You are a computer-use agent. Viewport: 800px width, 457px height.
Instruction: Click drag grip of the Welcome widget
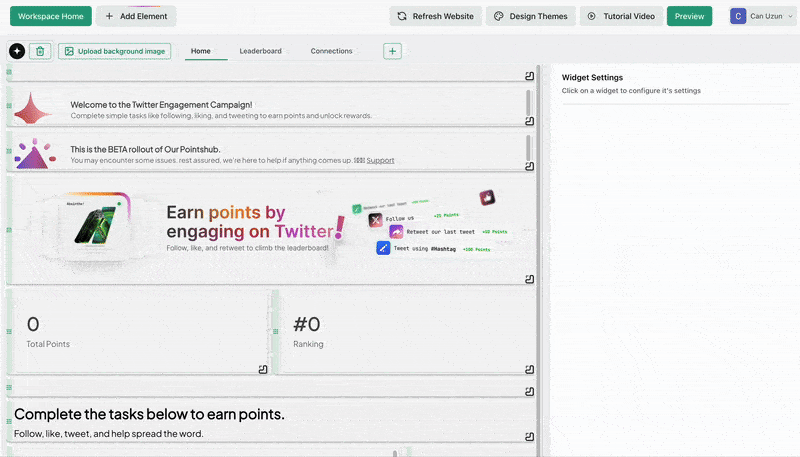[x=9, y=106]
